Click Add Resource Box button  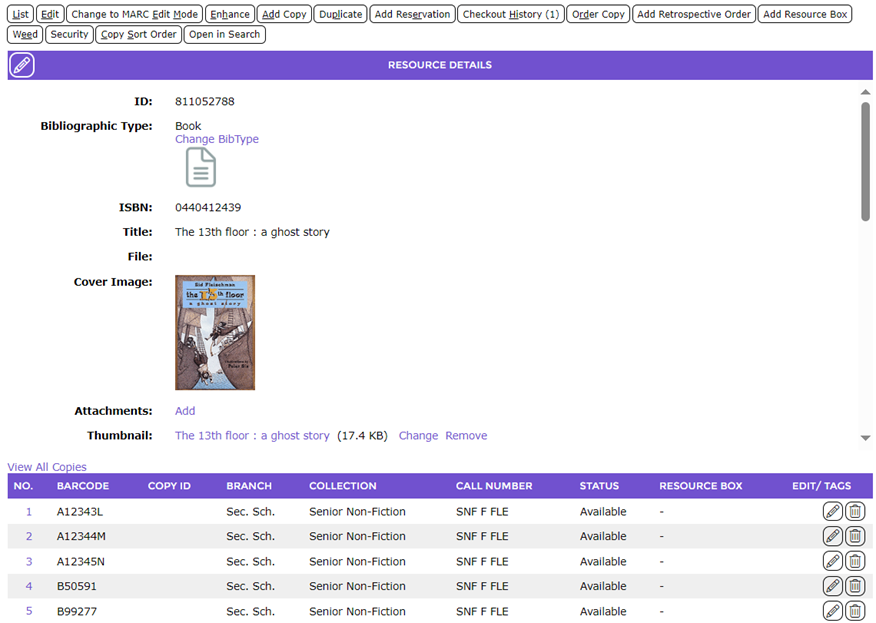pos(805,14)
